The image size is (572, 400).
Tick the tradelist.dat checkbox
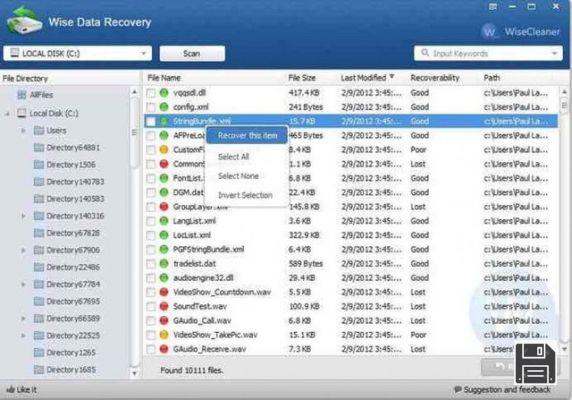(x=151, y=264)
